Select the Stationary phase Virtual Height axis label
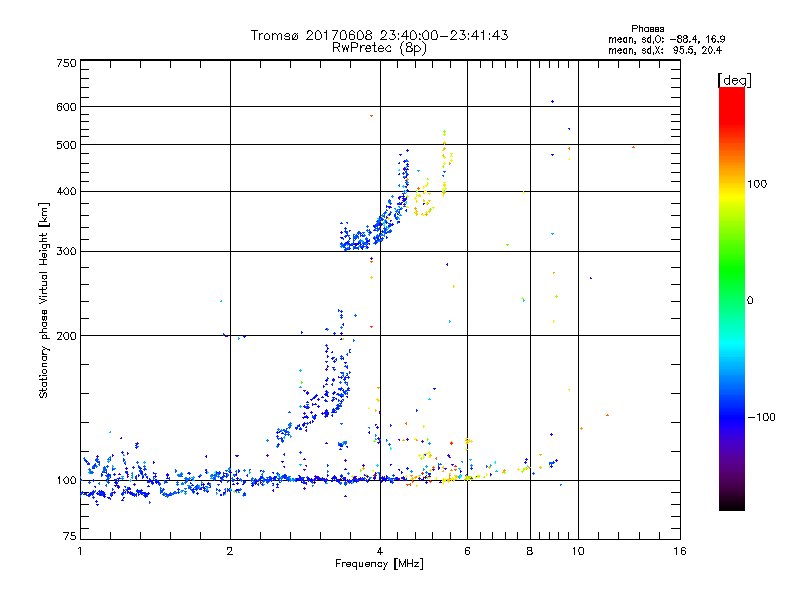 pyautogui.click(x=44, y=300)
